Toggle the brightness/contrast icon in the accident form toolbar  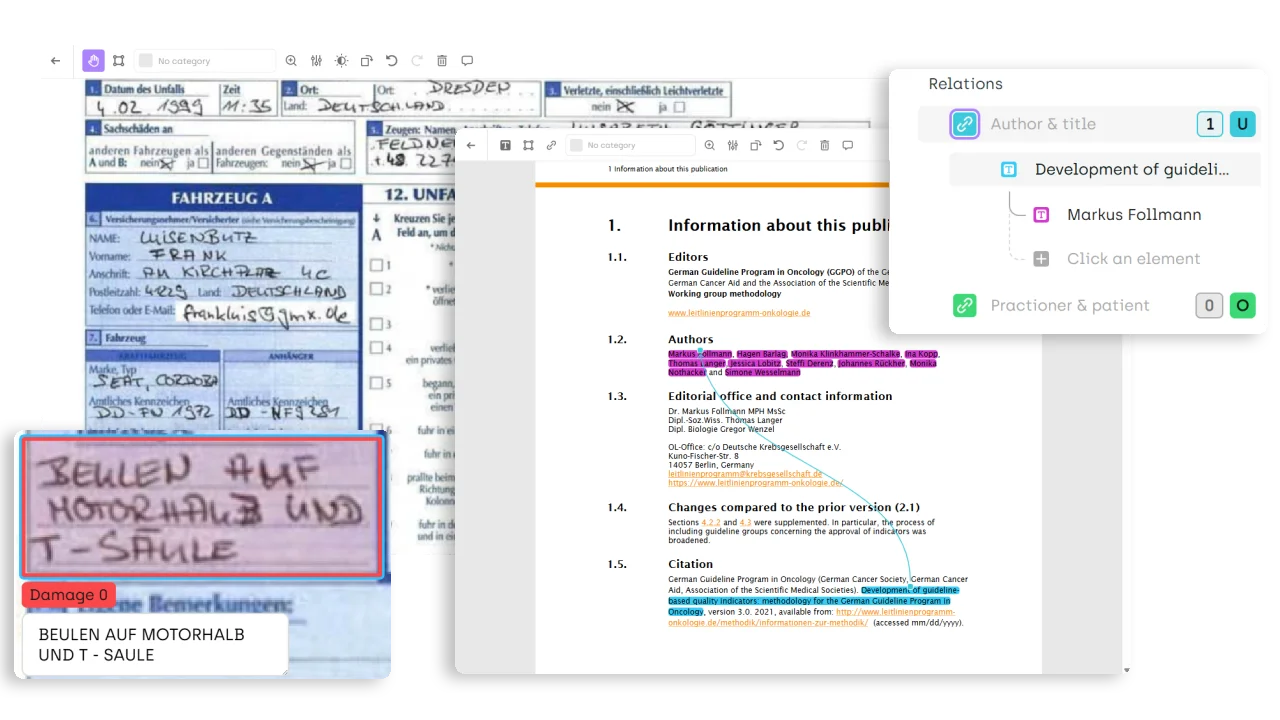tap(341, 61)
